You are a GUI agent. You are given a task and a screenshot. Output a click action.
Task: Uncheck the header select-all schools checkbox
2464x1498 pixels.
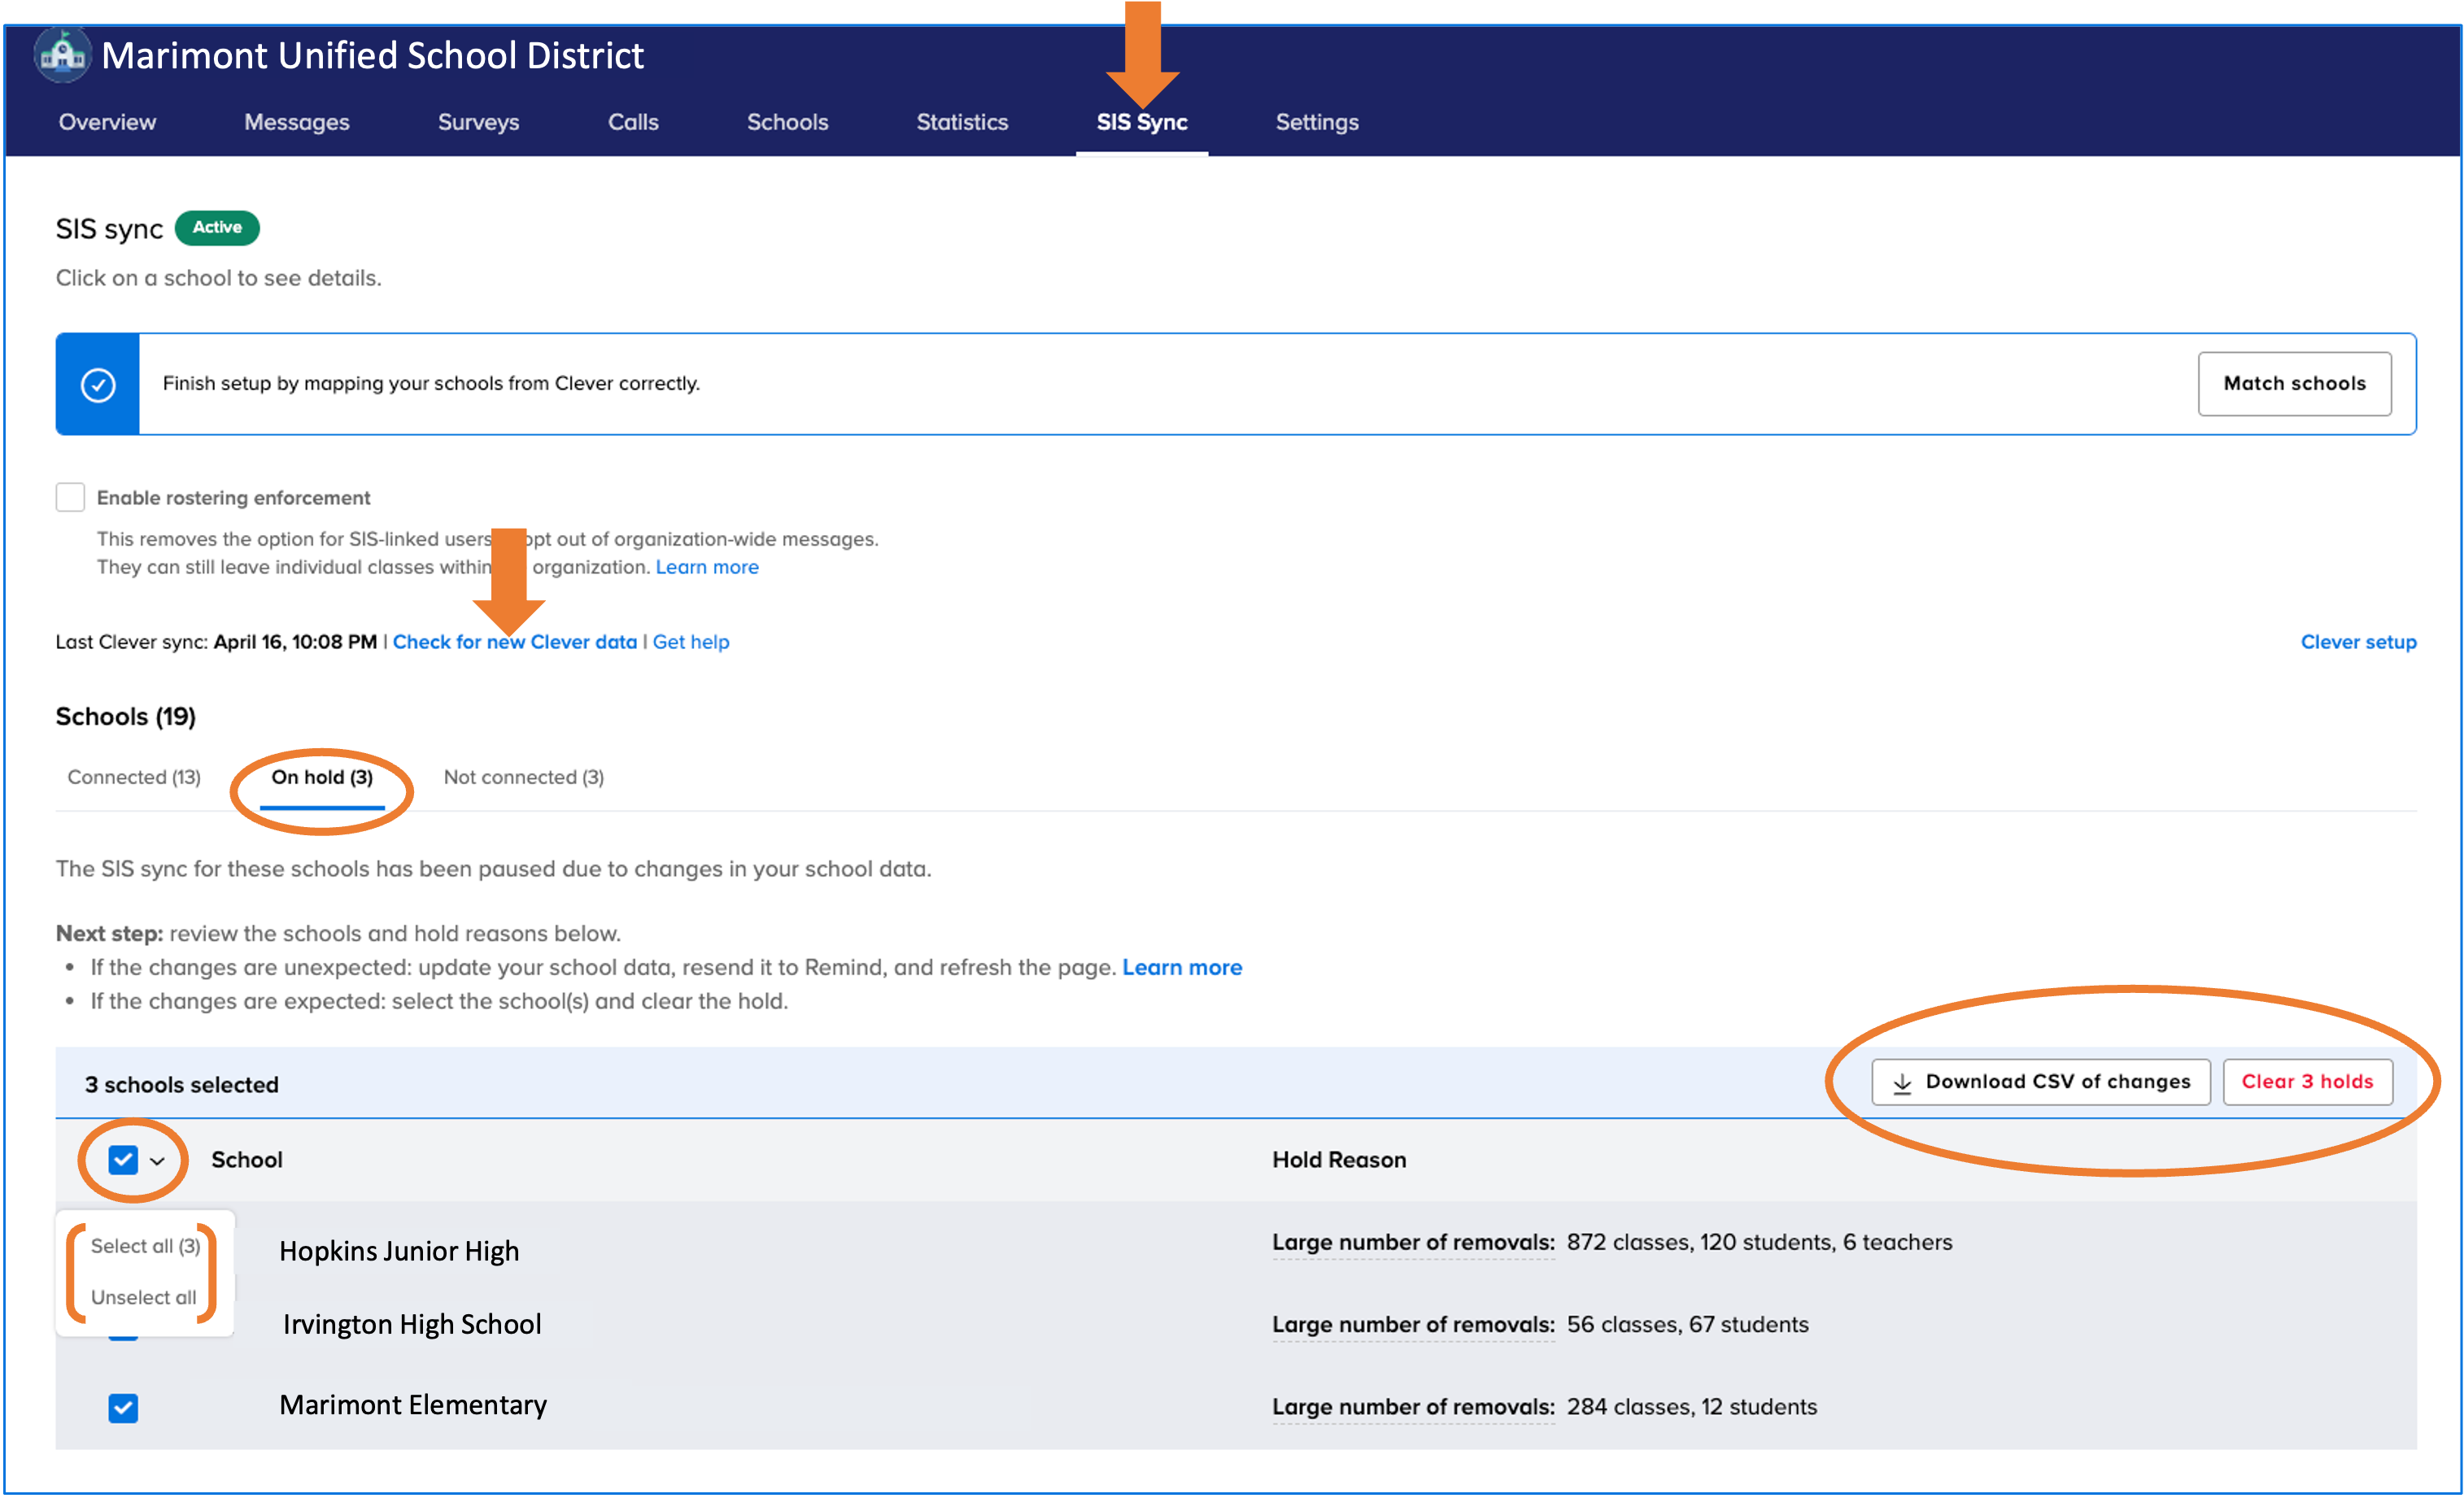point(123,1160)
